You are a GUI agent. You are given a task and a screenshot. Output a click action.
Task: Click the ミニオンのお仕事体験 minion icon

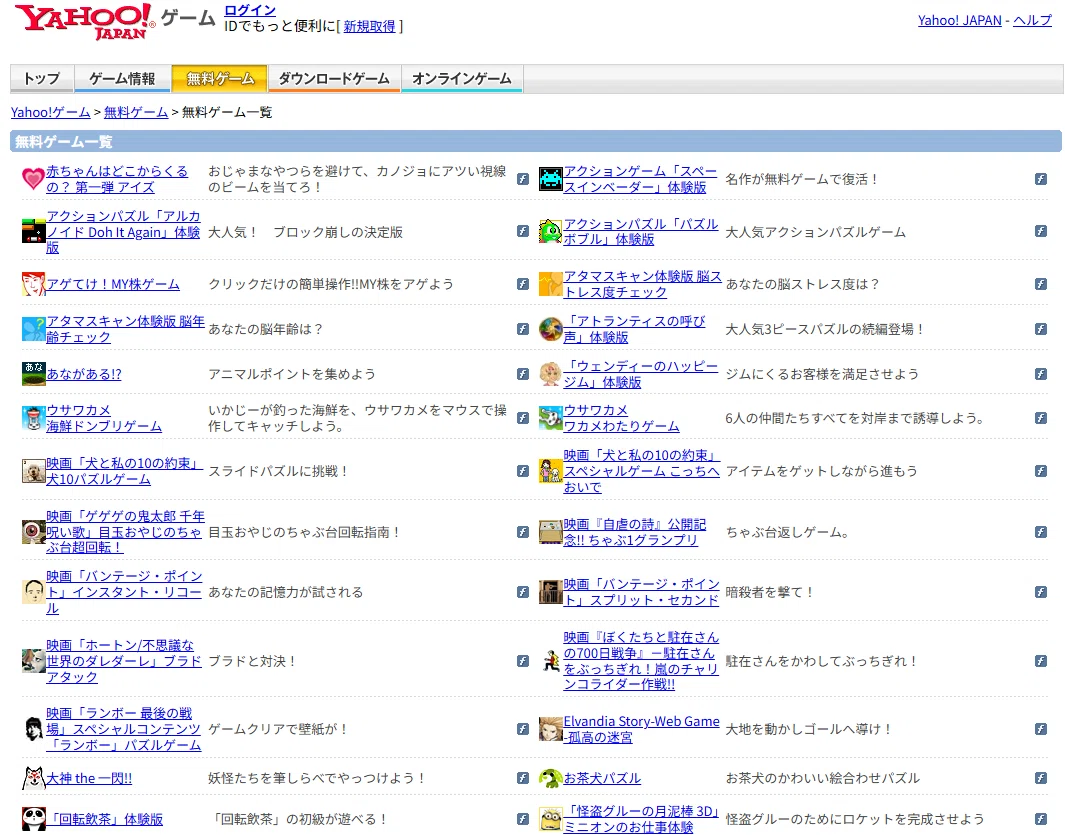pyautogui.click(x=551, y=819)
